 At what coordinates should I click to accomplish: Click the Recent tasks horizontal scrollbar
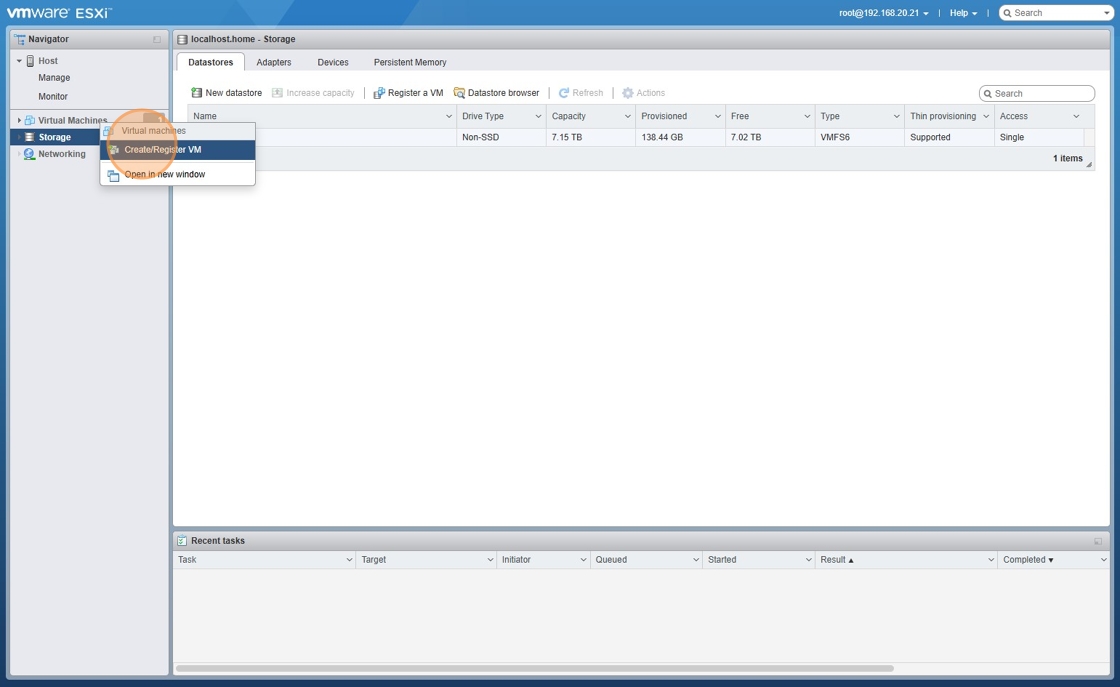534,668
